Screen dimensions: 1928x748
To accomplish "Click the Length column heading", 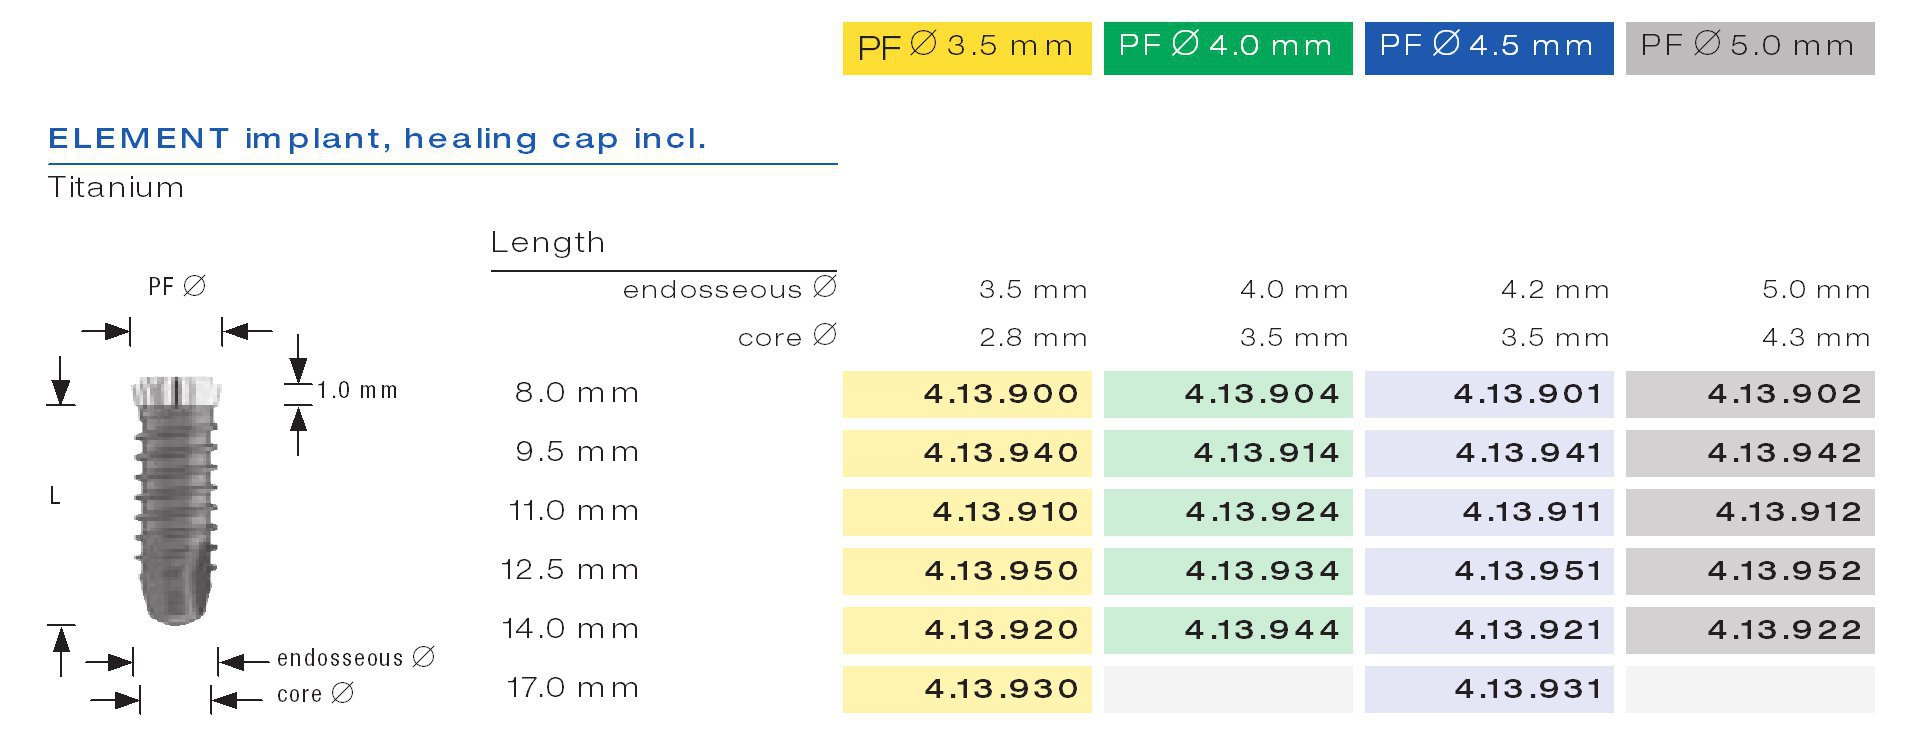I will [x=548, y=243].
